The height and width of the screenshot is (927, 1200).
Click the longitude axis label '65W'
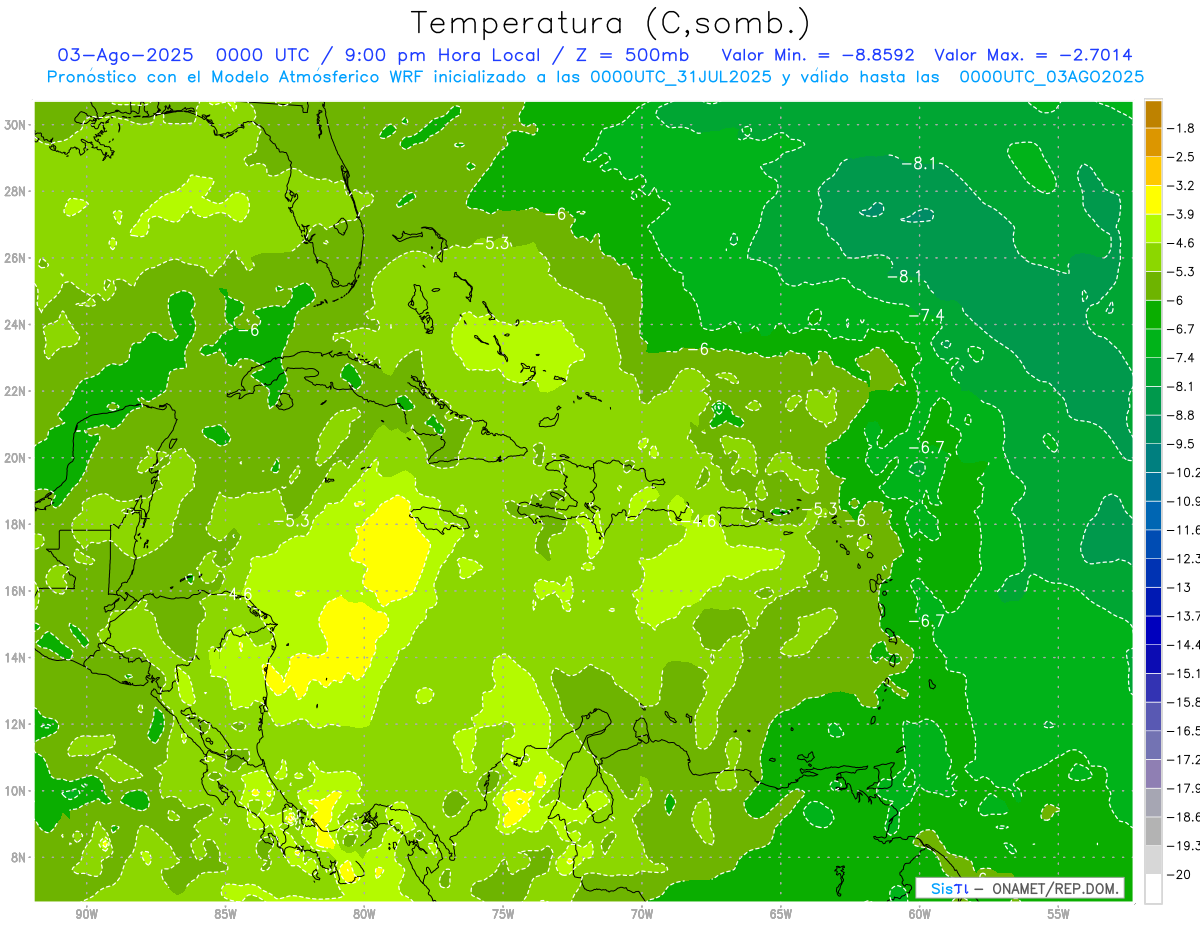[x=781, y=914]
